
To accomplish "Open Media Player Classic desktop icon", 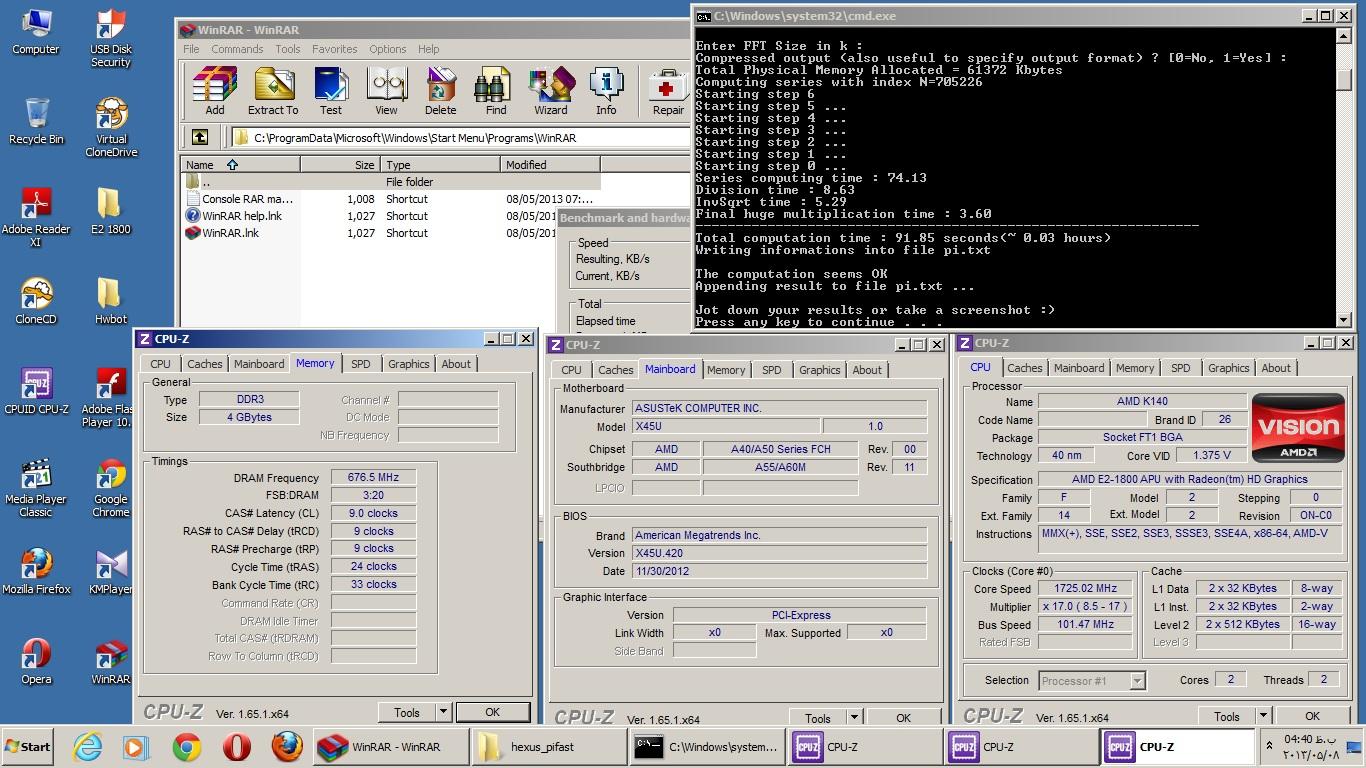I will pos(36,488).
